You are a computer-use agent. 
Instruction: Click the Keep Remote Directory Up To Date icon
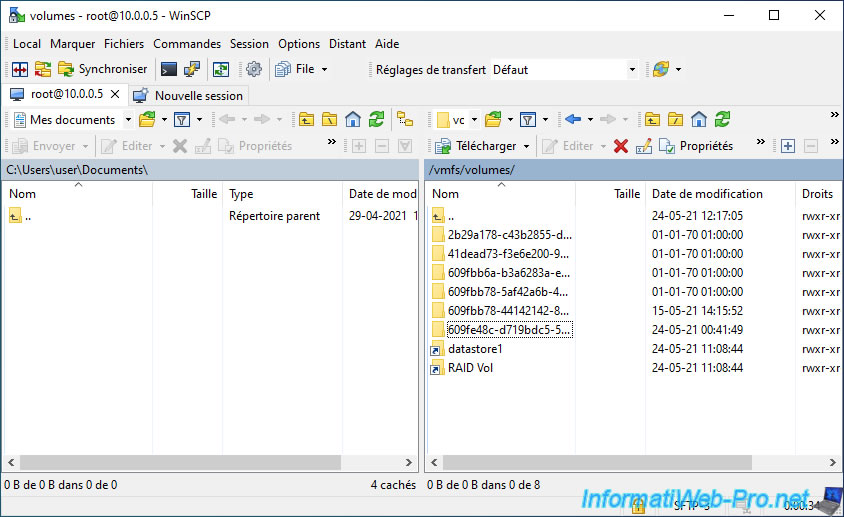pyautogui.click(x=221, y=69)
